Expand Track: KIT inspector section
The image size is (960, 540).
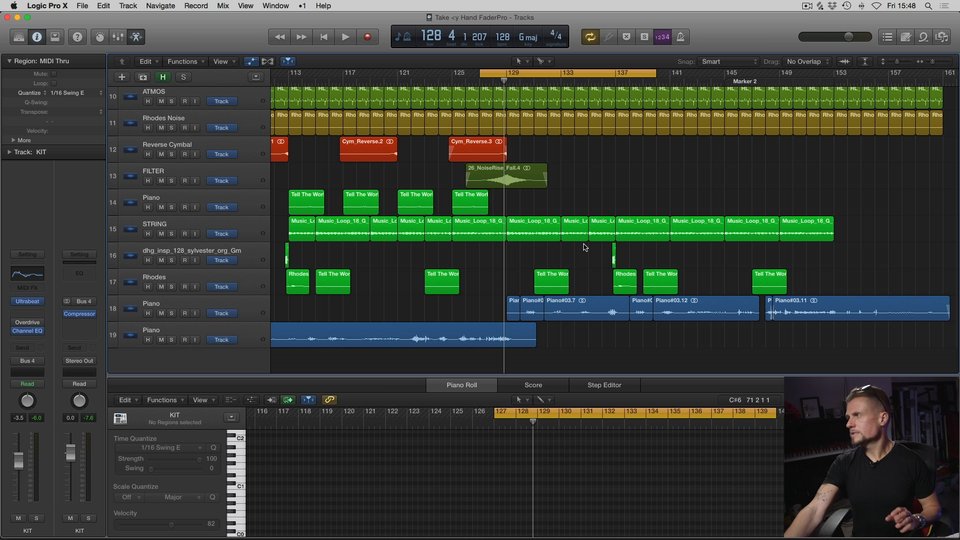9,152
